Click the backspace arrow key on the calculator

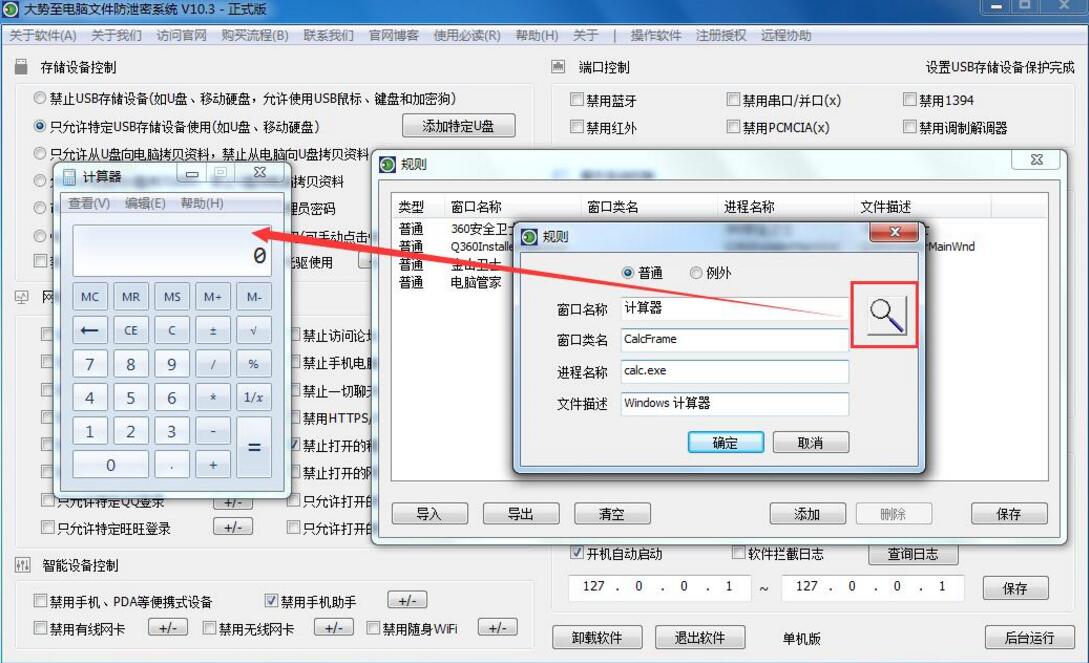[90, 330]
